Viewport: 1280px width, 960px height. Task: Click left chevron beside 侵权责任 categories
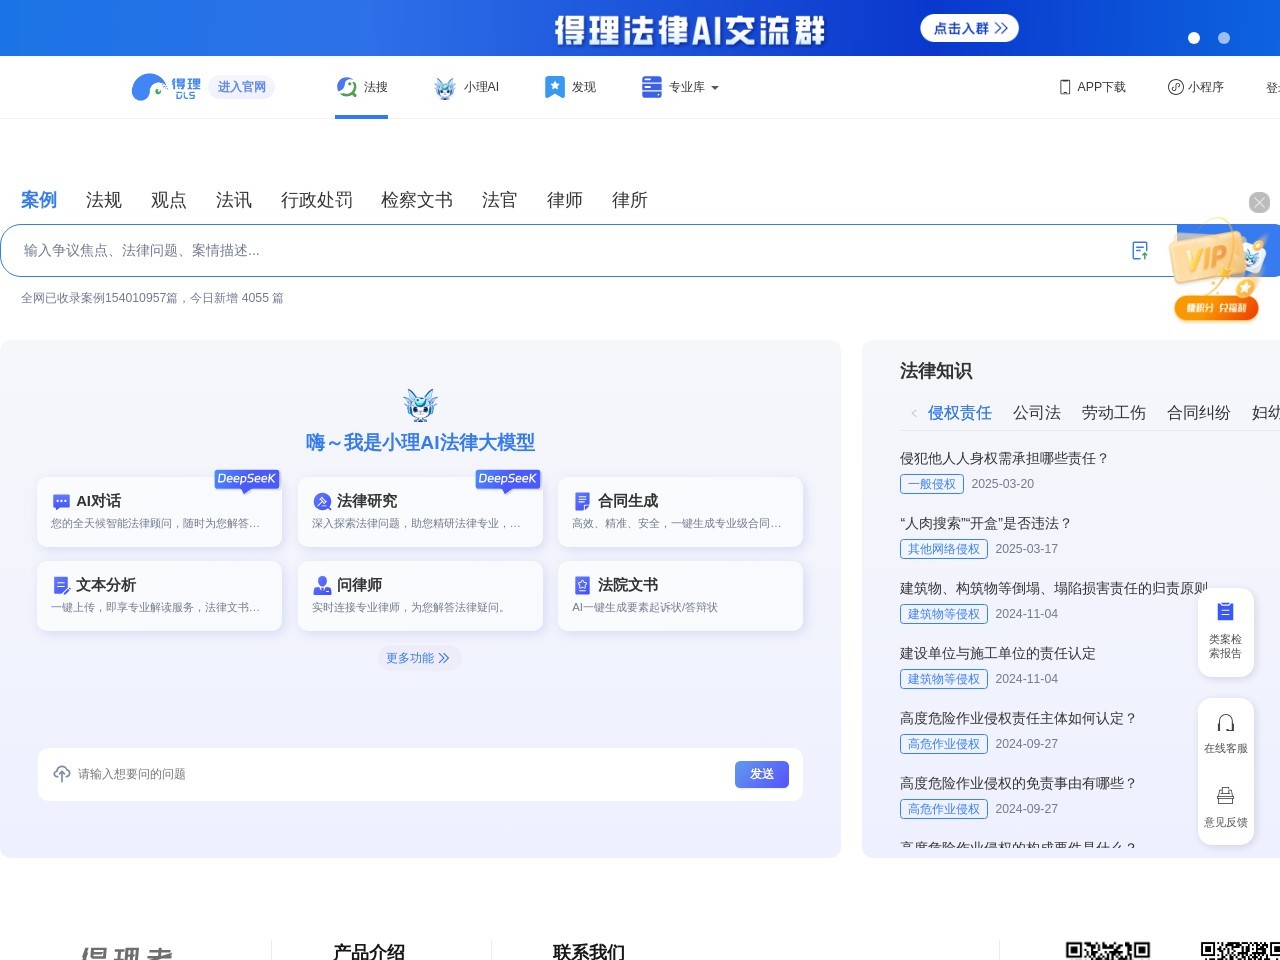(914, 412)
